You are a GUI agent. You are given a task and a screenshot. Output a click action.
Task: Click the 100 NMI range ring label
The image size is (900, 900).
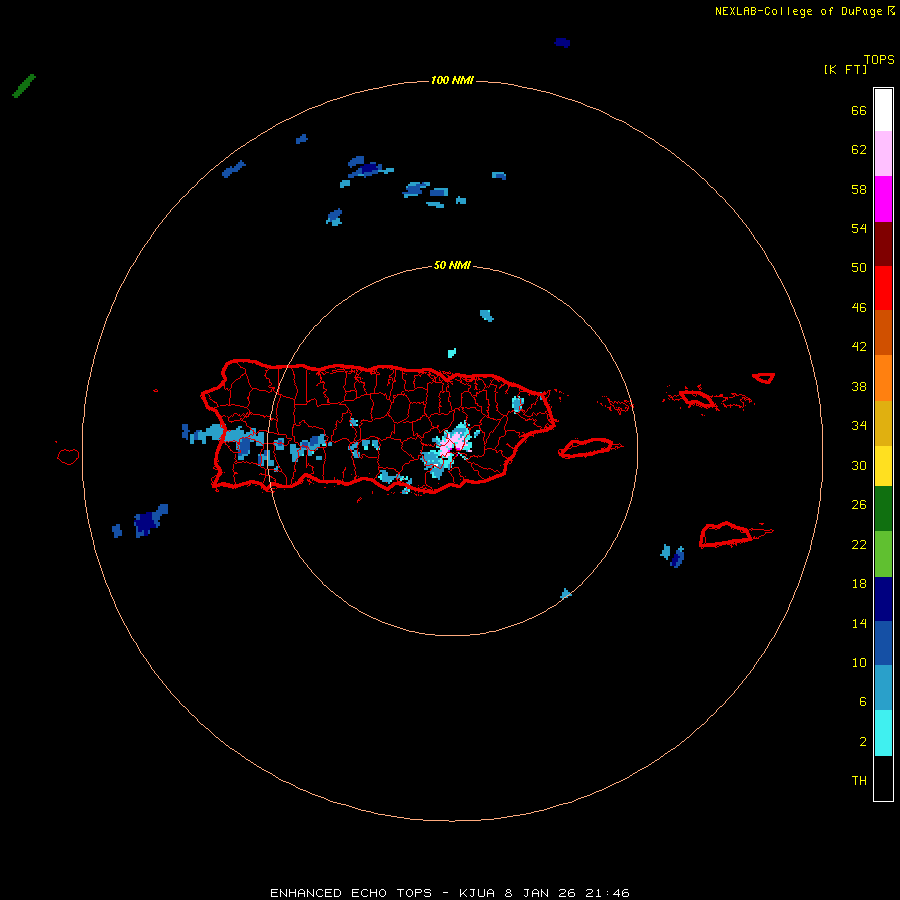(452, 80)
